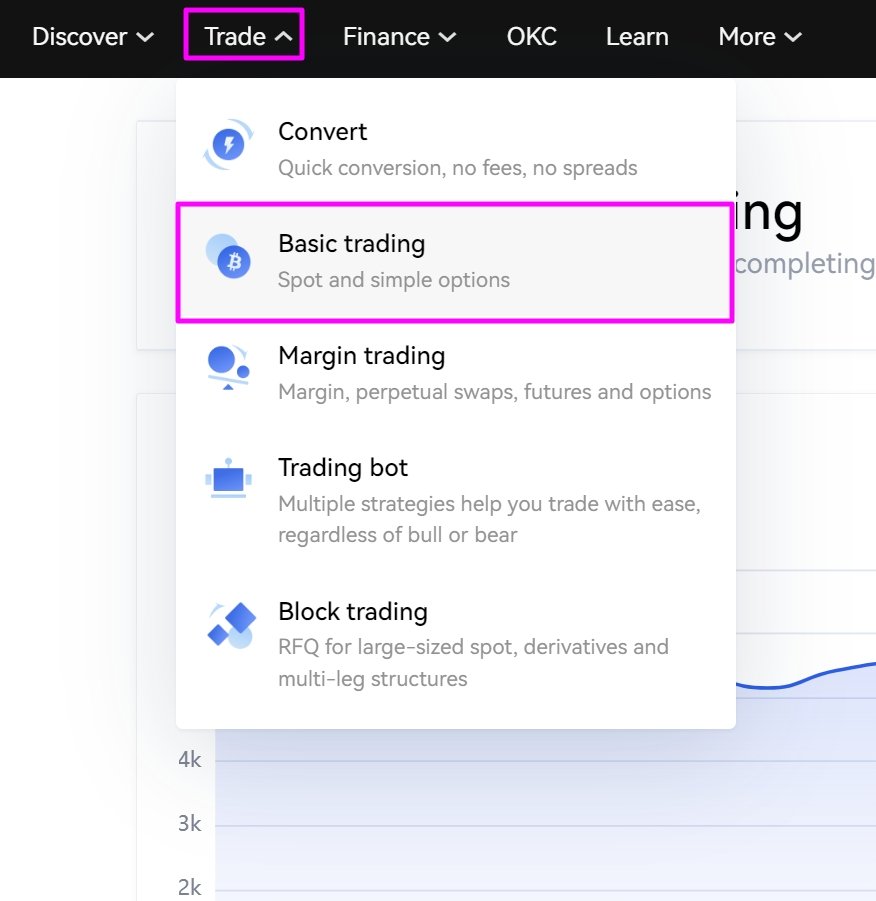The width and height of the screenshot is (876, 901).
Task: Click the Block trading diamonds icon
Action: [231, 625]
